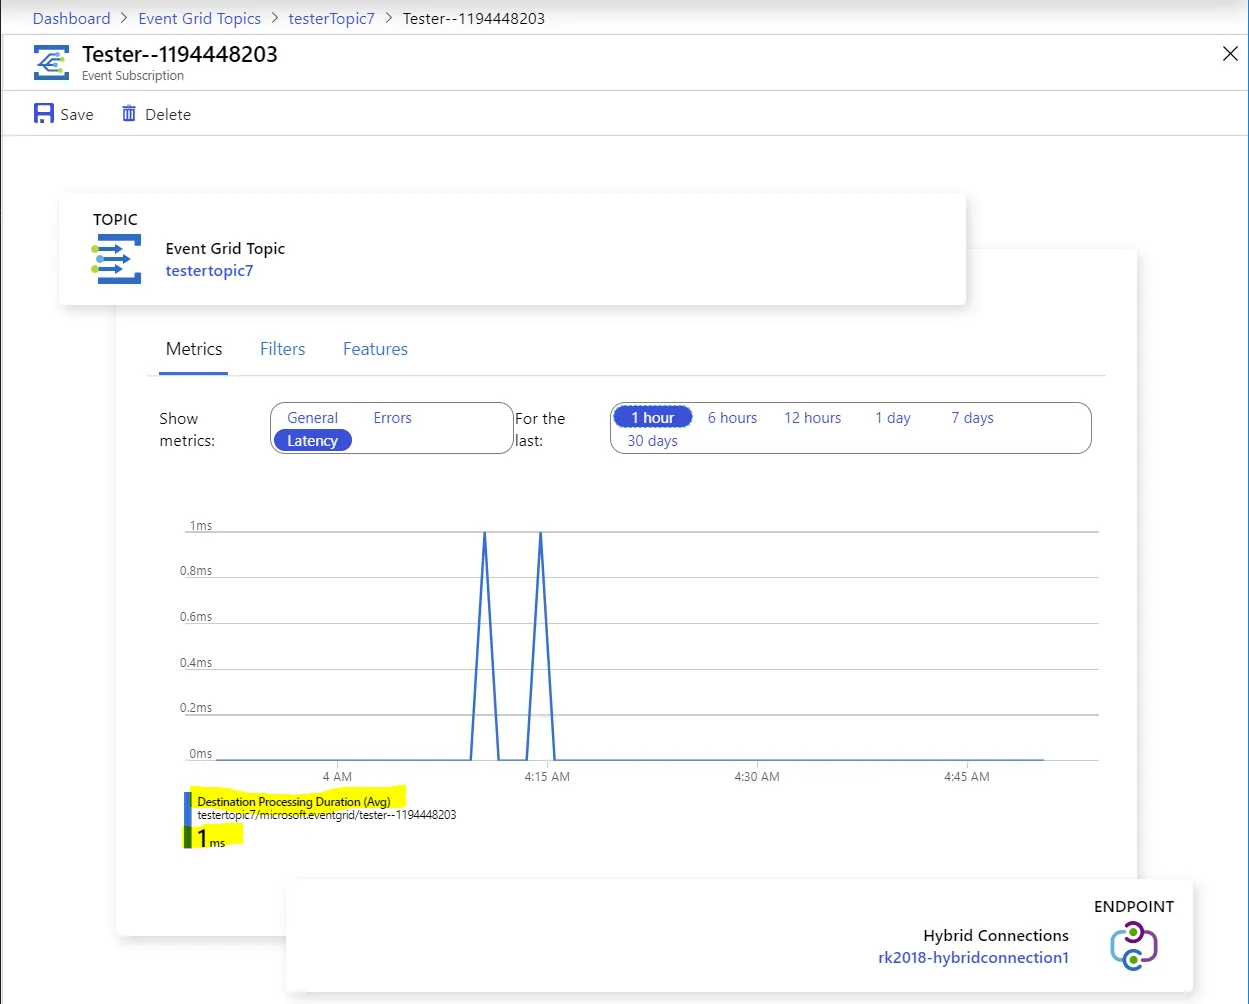Close the Event Subscription blade
The width and height of the screenshot is (1249, 1004).
click(x=1230, y=54)
